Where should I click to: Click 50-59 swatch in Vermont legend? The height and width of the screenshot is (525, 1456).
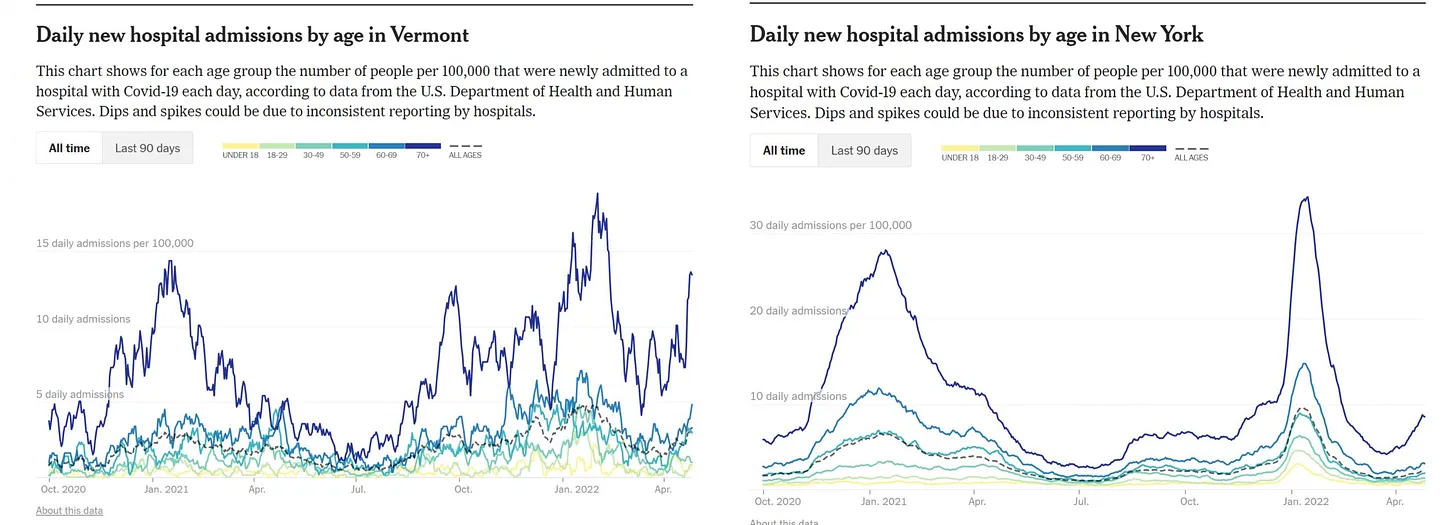(x=350, y=147)
